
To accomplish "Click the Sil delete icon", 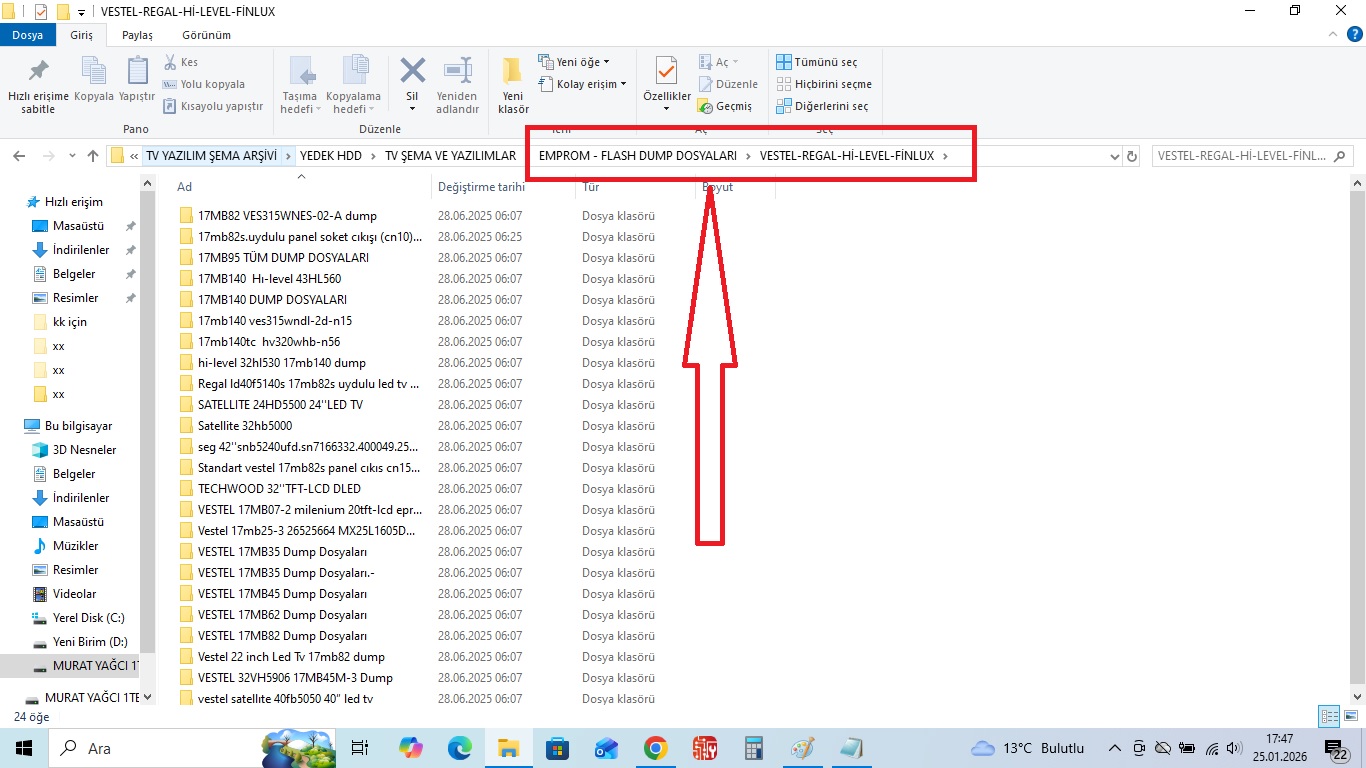I will (x=412, y=71).
